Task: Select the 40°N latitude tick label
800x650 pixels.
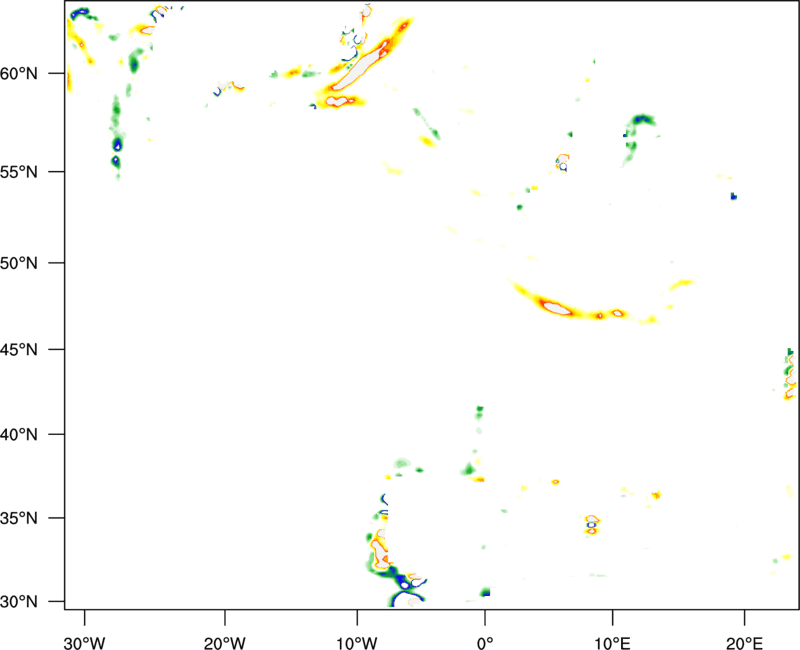Action: click(x=36, y=435)
